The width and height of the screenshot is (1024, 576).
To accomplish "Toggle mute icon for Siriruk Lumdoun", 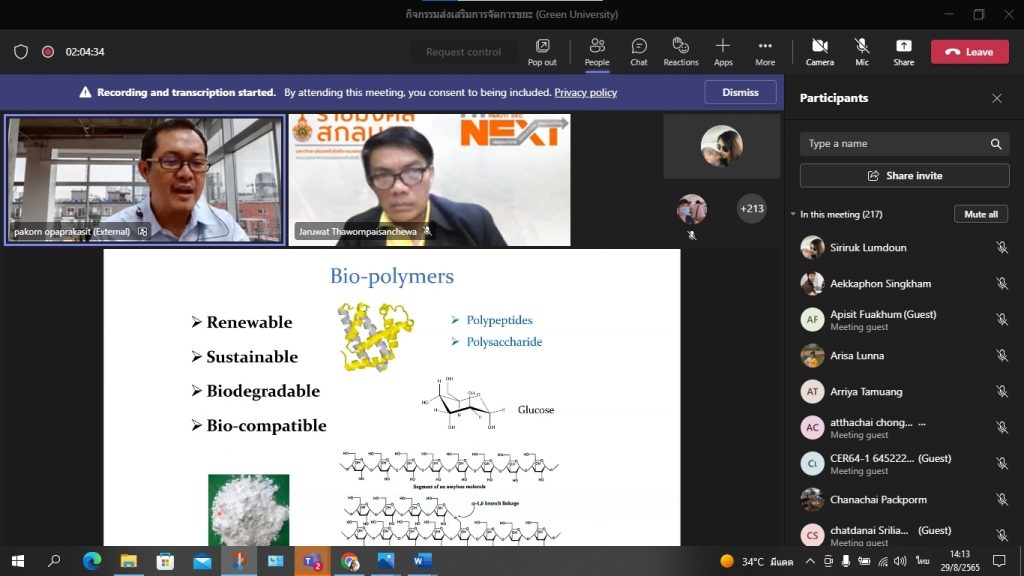I will click(x=1001, y=248).
